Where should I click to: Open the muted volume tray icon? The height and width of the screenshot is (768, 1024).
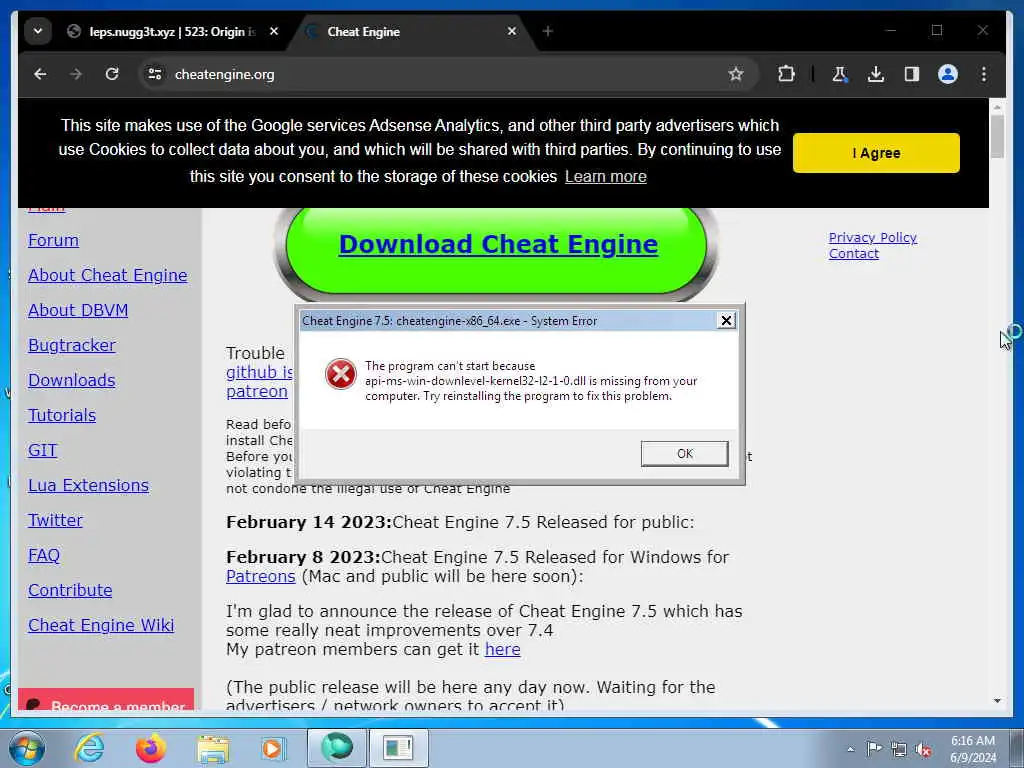tap(923, 749)
